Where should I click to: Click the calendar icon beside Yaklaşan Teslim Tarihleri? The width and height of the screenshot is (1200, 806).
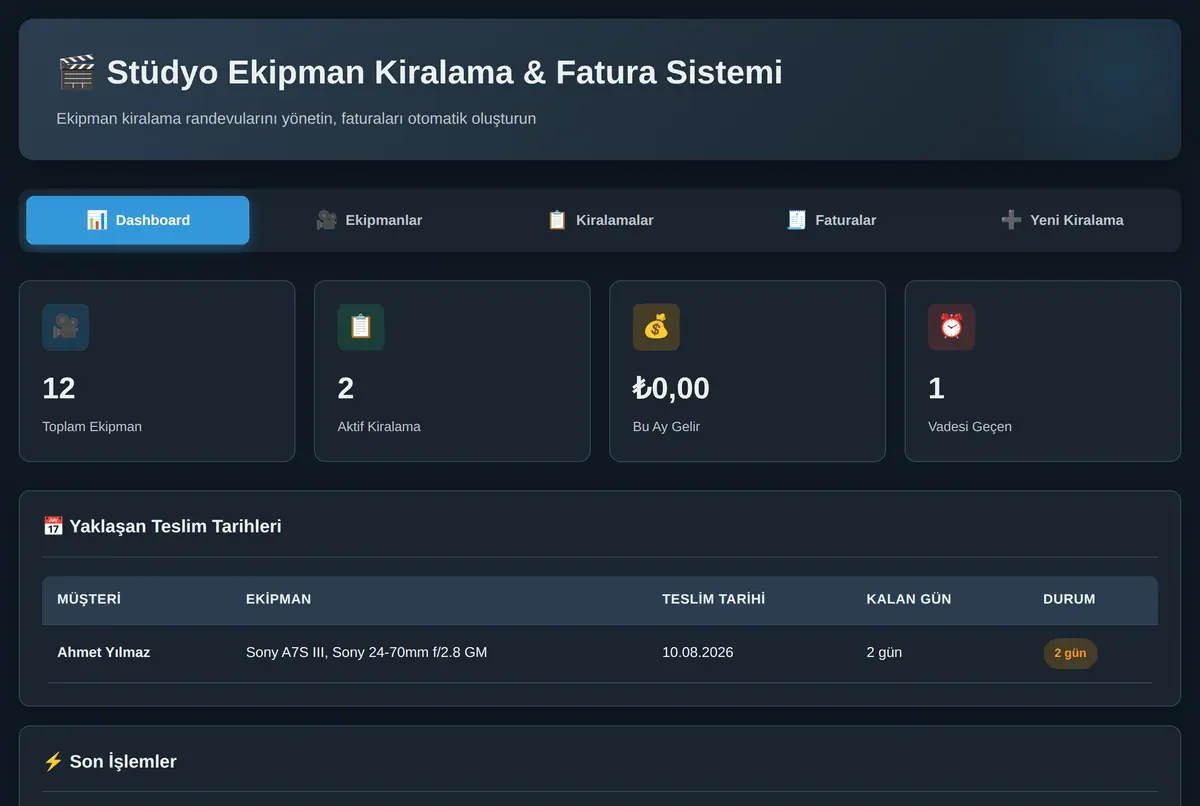click(x=53, y=526)
